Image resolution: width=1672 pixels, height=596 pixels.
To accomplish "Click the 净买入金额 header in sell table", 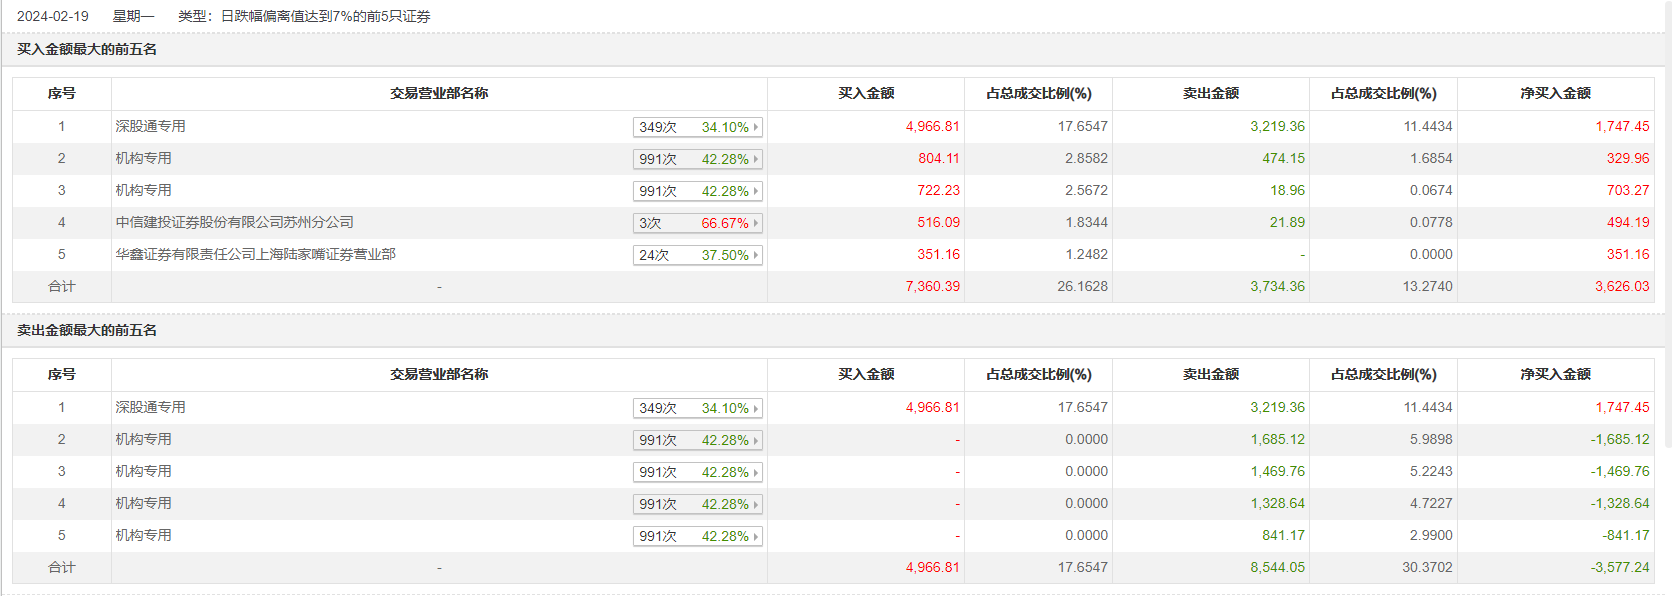I will point(1555,374).
